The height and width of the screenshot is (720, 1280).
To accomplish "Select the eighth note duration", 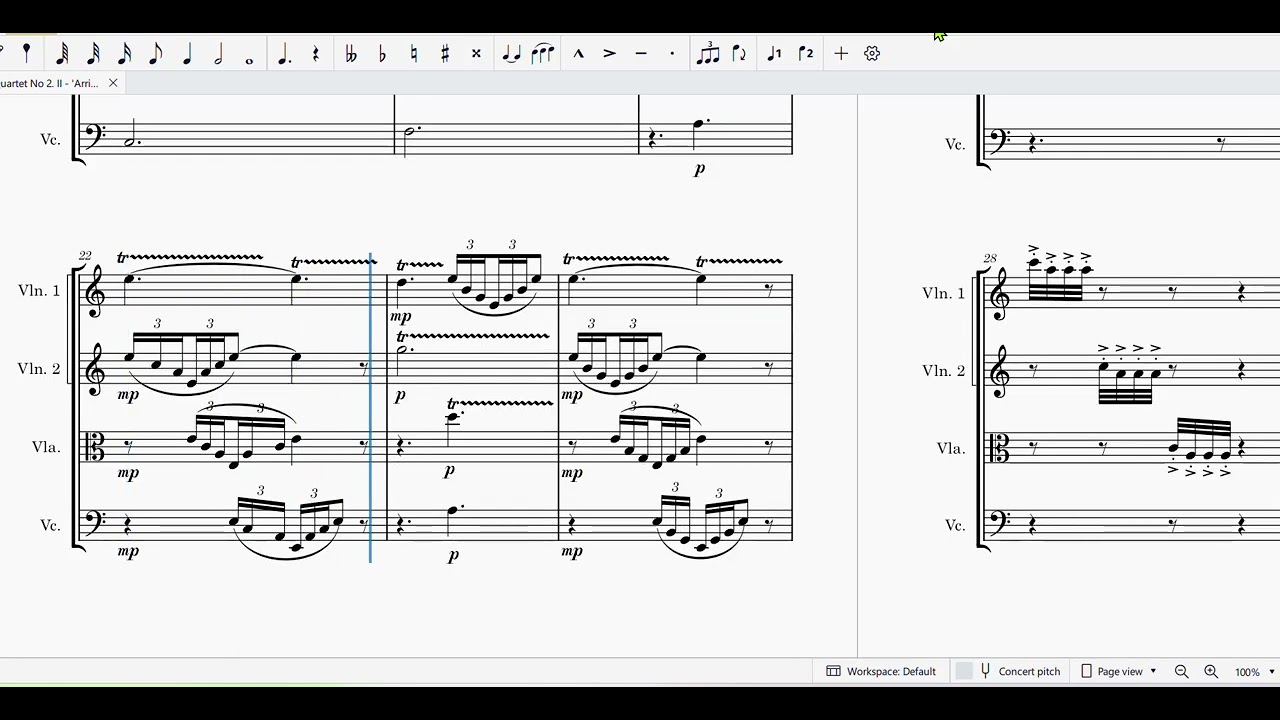I will 156,54.
